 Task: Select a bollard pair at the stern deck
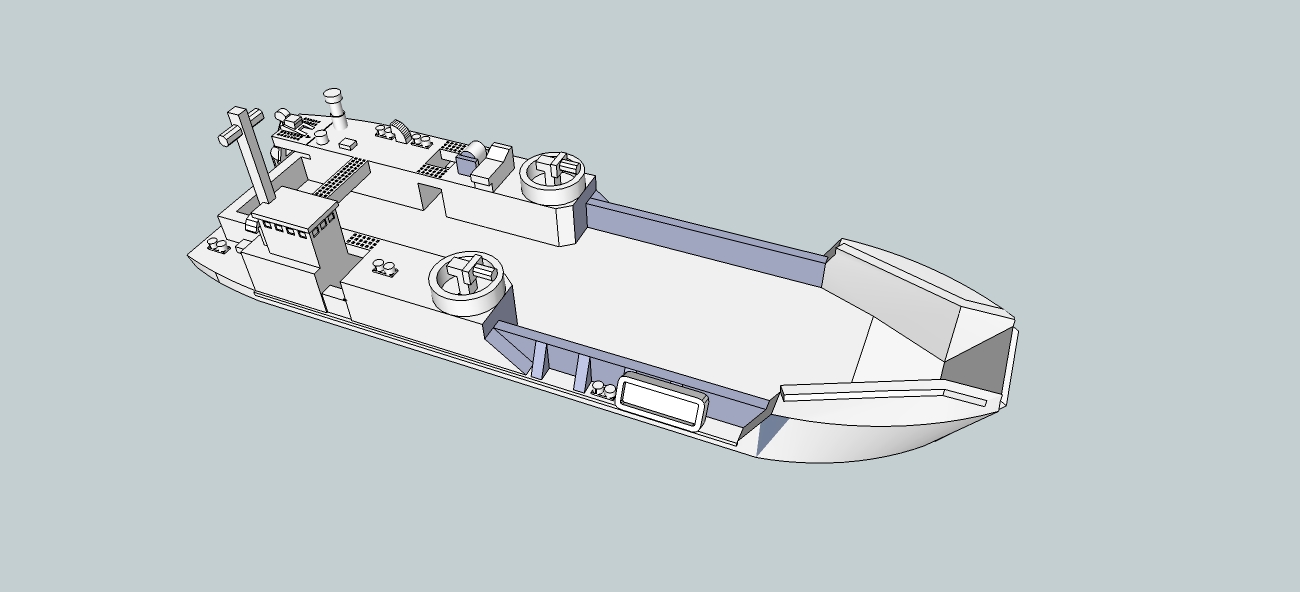pos(217,245)
